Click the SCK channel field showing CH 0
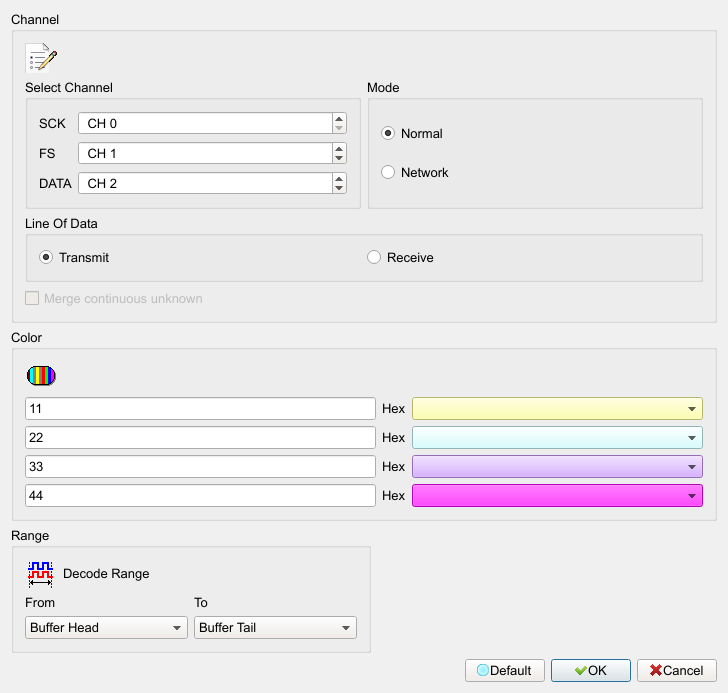 (205, 123)
